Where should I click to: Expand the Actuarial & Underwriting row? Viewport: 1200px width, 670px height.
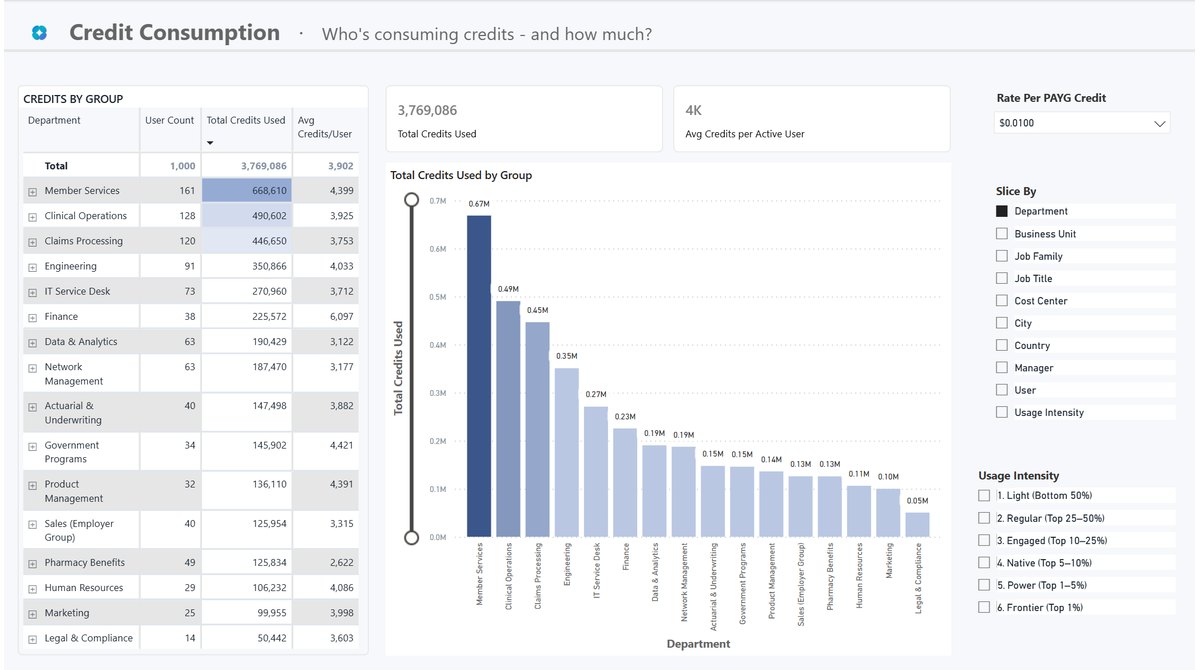(x=32, y=407)
